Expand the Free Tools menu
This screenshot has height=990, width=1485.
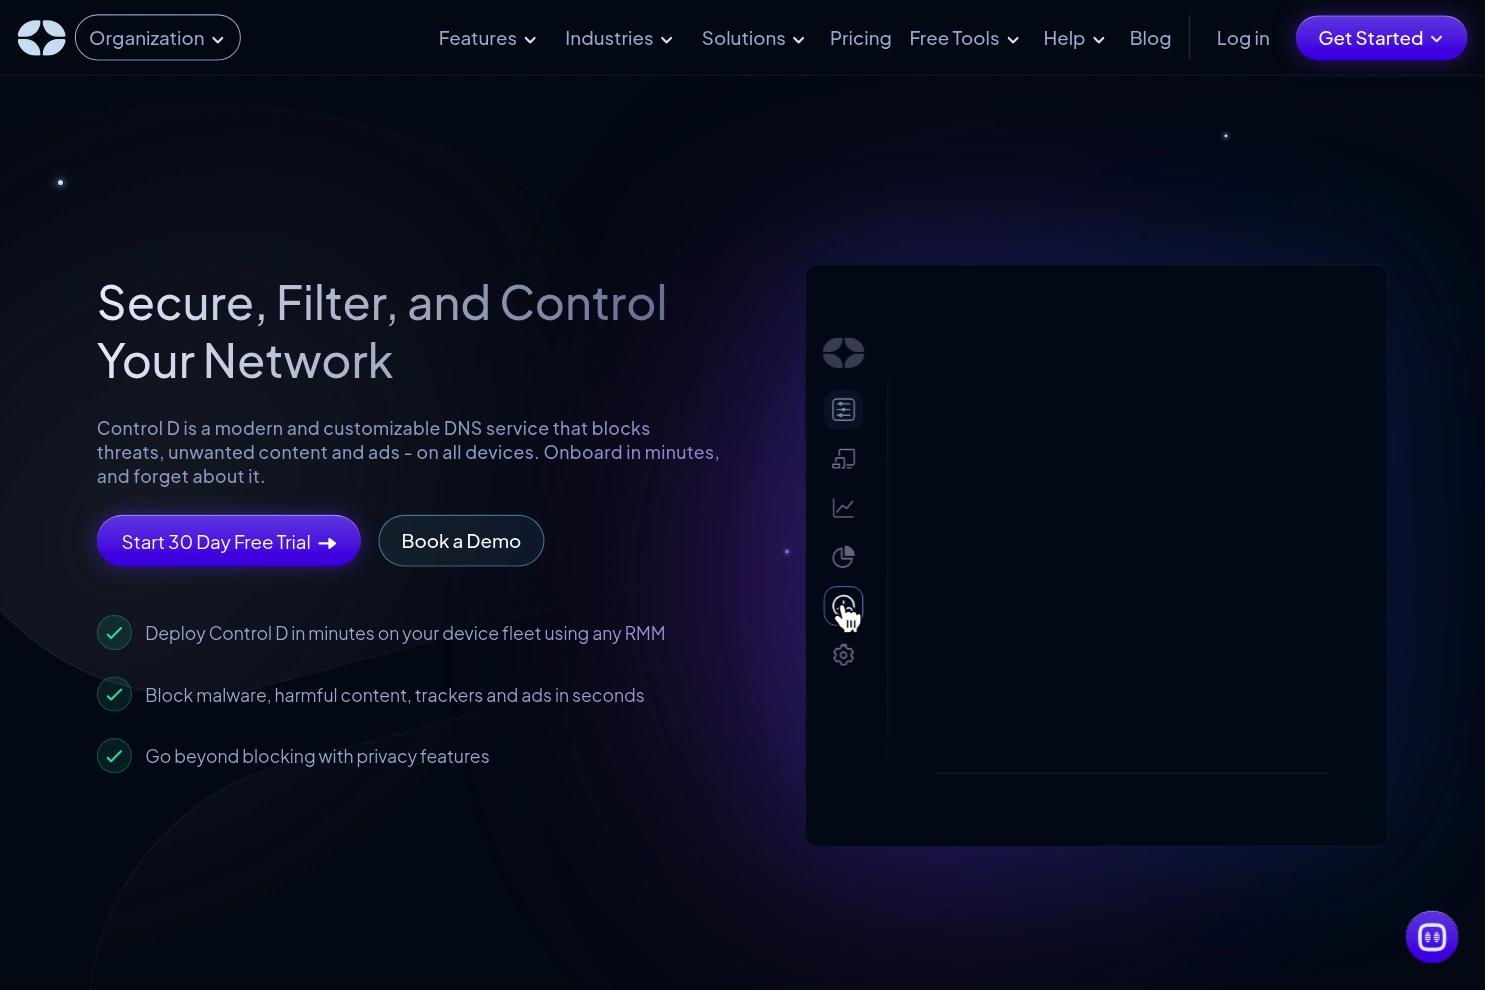coord(964,39)
